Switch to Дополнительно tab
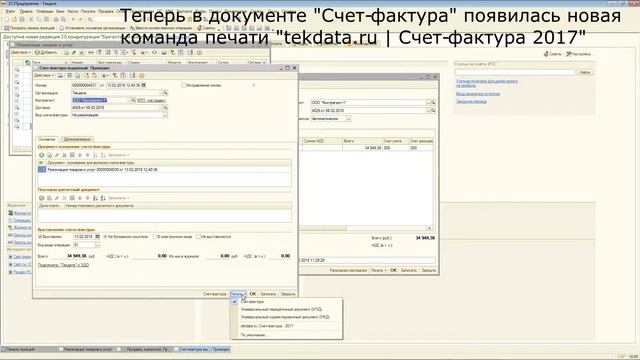640x360 pixels. tap(77, 140)
